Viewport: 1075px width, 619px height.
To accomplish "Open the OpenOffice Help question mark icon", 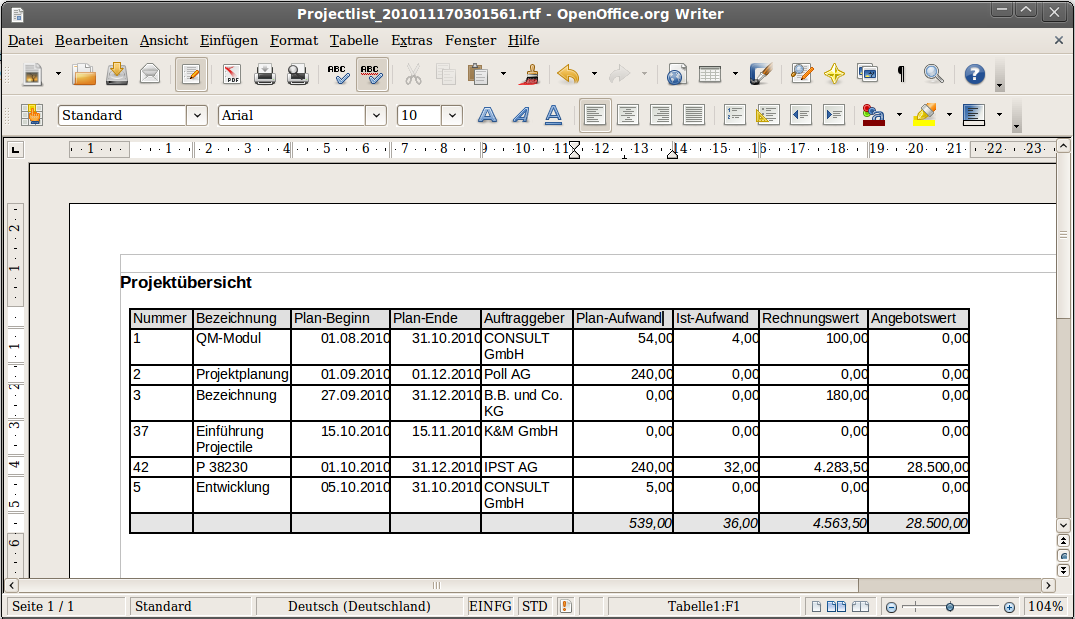I will pos(974,75).
